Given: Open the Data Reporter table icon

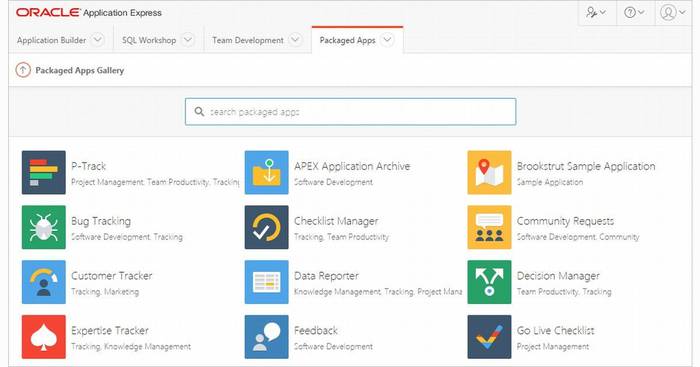Looking at the screenshot, I should (267, 282).
